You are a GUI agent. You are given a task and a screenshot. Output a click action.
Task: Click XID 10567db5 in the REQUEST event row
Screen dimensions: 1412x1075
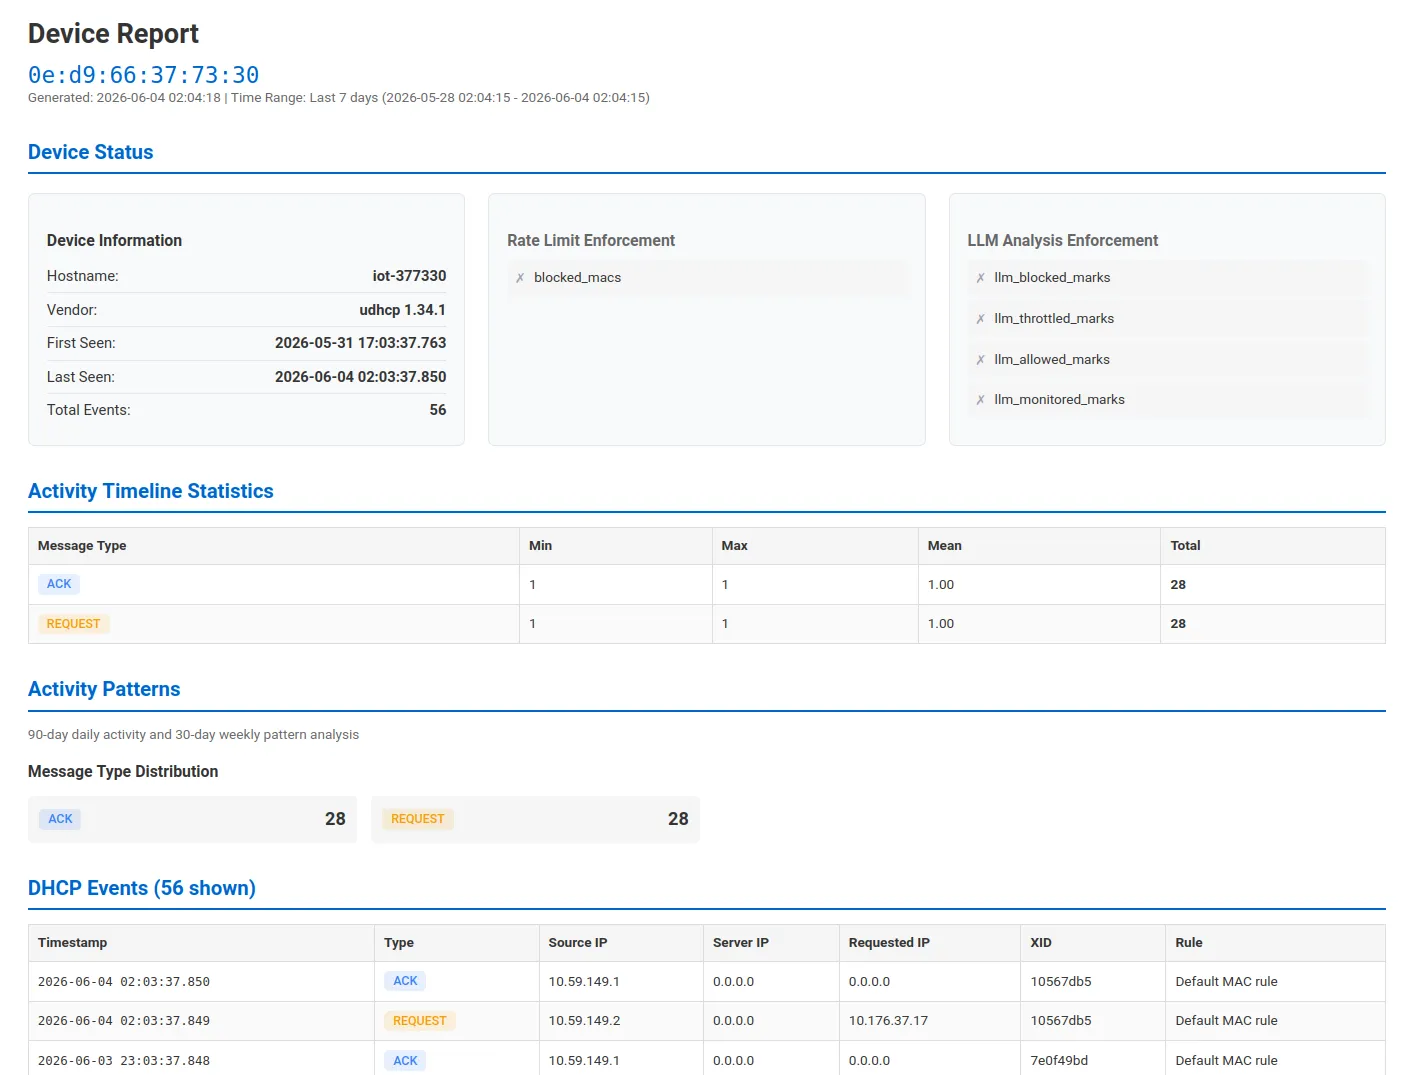coord(1061,1021)
